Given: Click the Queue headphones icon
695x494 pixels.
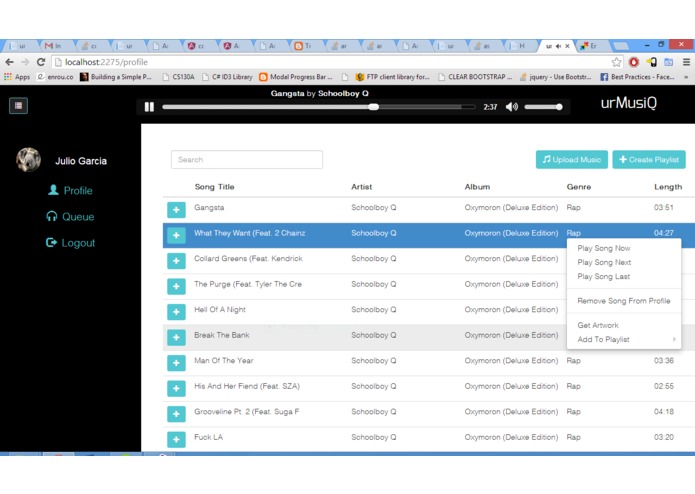Looking at the screenshot, I should tap(52, 216).
